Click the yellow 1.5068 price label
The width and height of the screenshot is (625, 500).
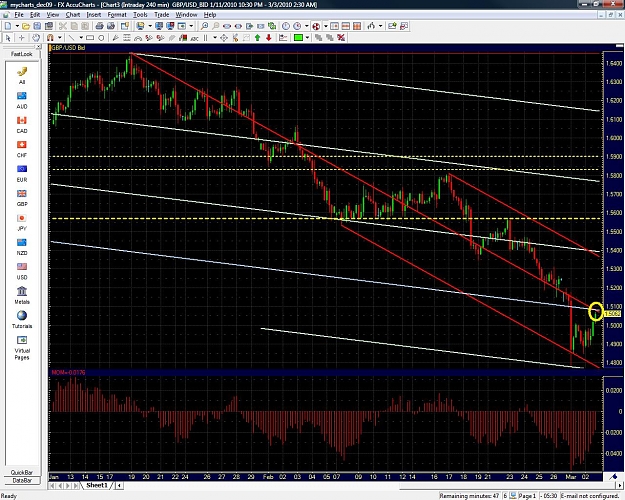click(x=613, y=314)
